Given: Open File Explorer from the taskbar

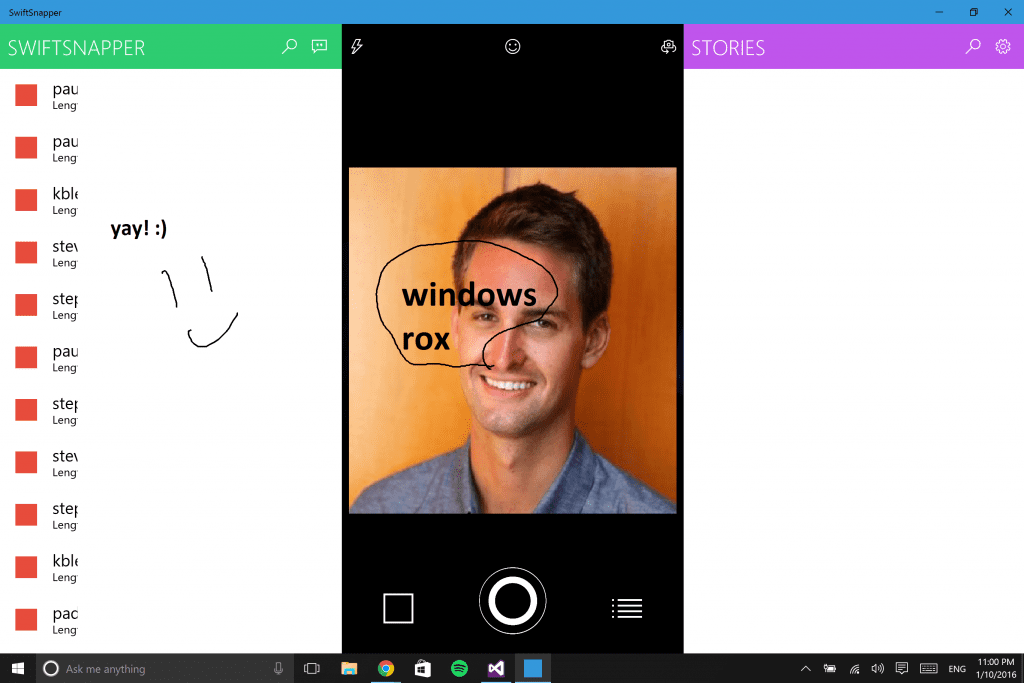Looking at the screenshot, I should pyautogui.click(x=349, y=669).
